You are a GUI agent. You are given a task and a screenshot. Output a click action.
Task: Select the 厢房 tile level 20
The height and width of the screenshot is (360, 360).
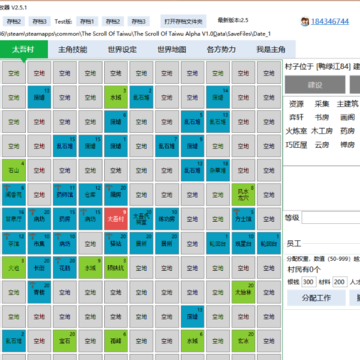116,195
